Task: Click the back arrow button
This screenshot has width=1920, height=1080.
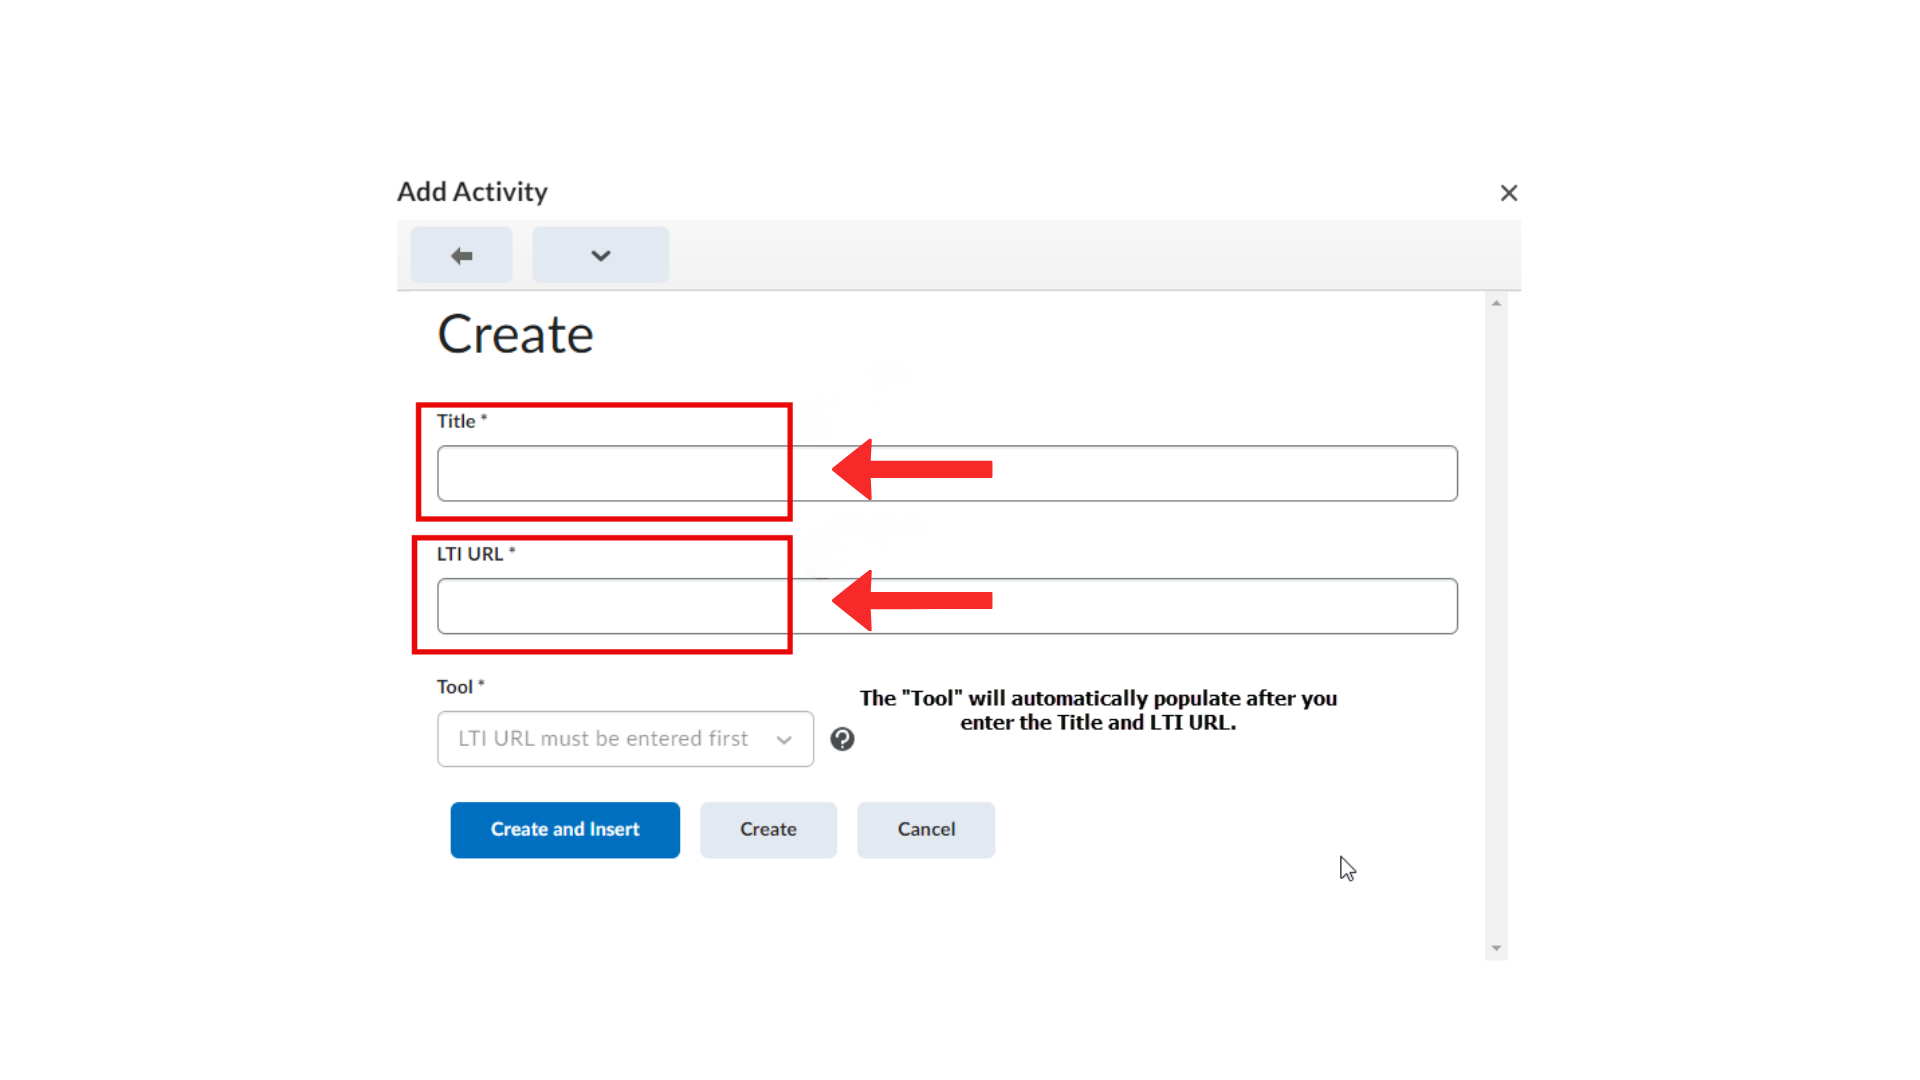Action: (x=461, y=255)
